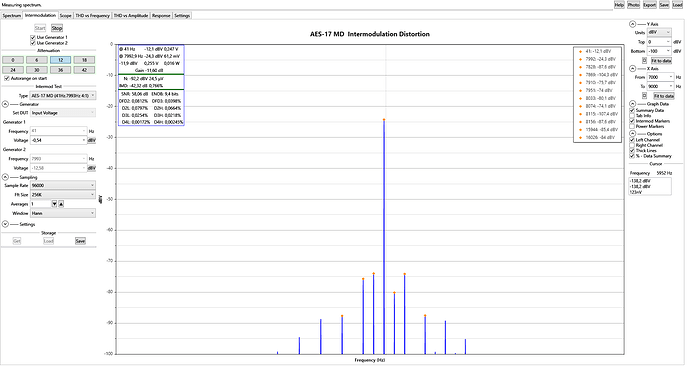Enable Tab Info checkbox
690x379 pixels.
(x=632, y=115)
